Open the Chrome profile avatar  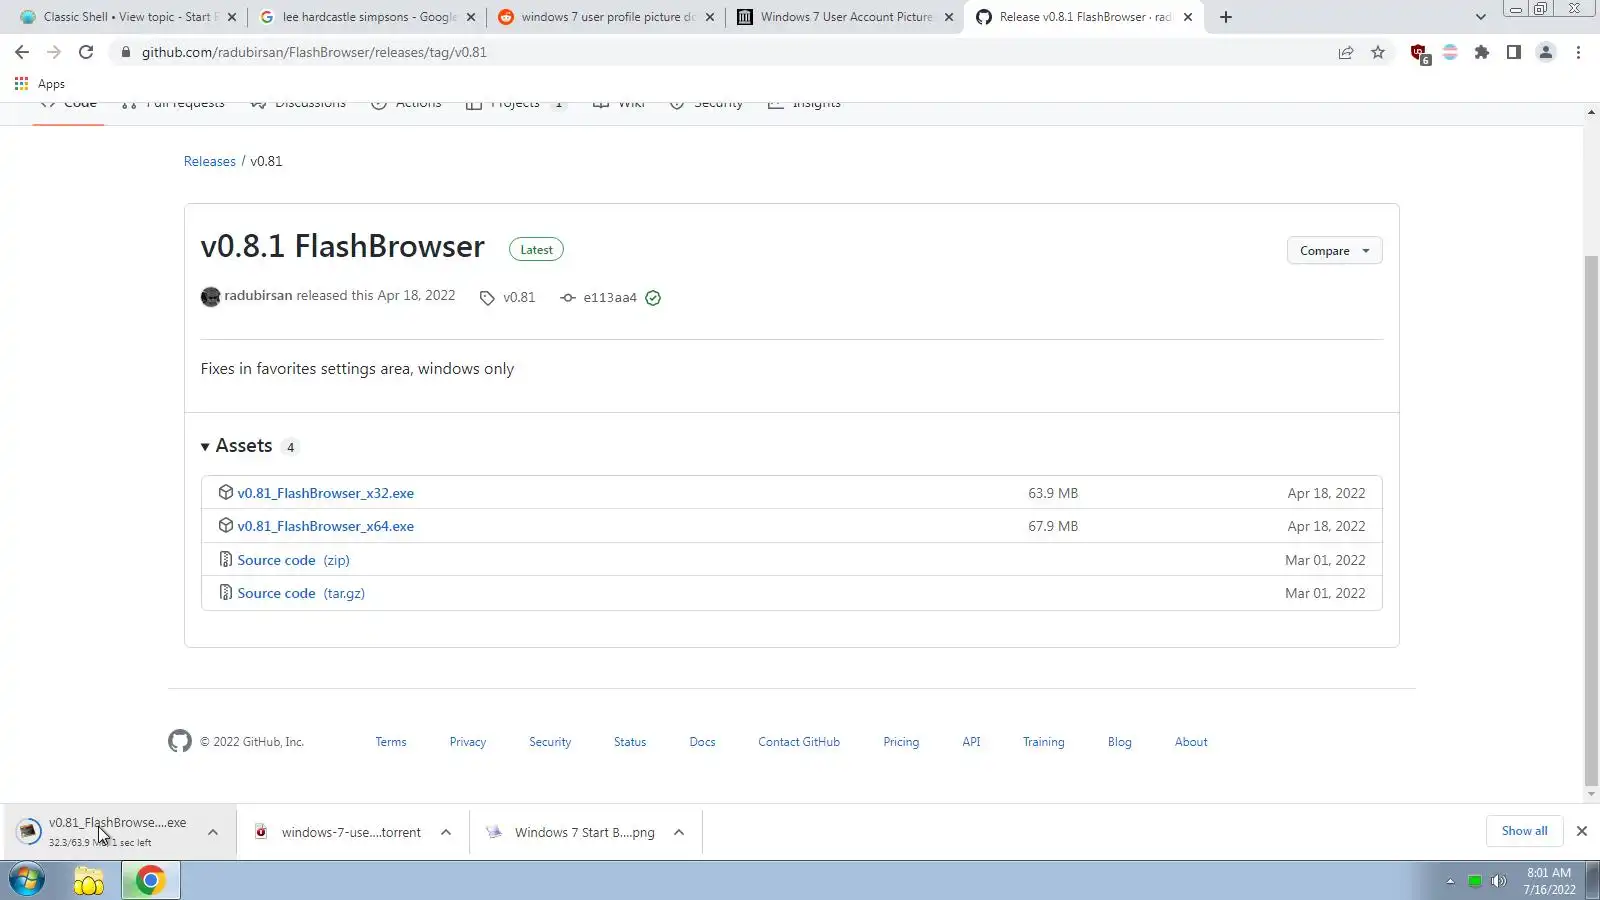click(x=1546, y=52)
